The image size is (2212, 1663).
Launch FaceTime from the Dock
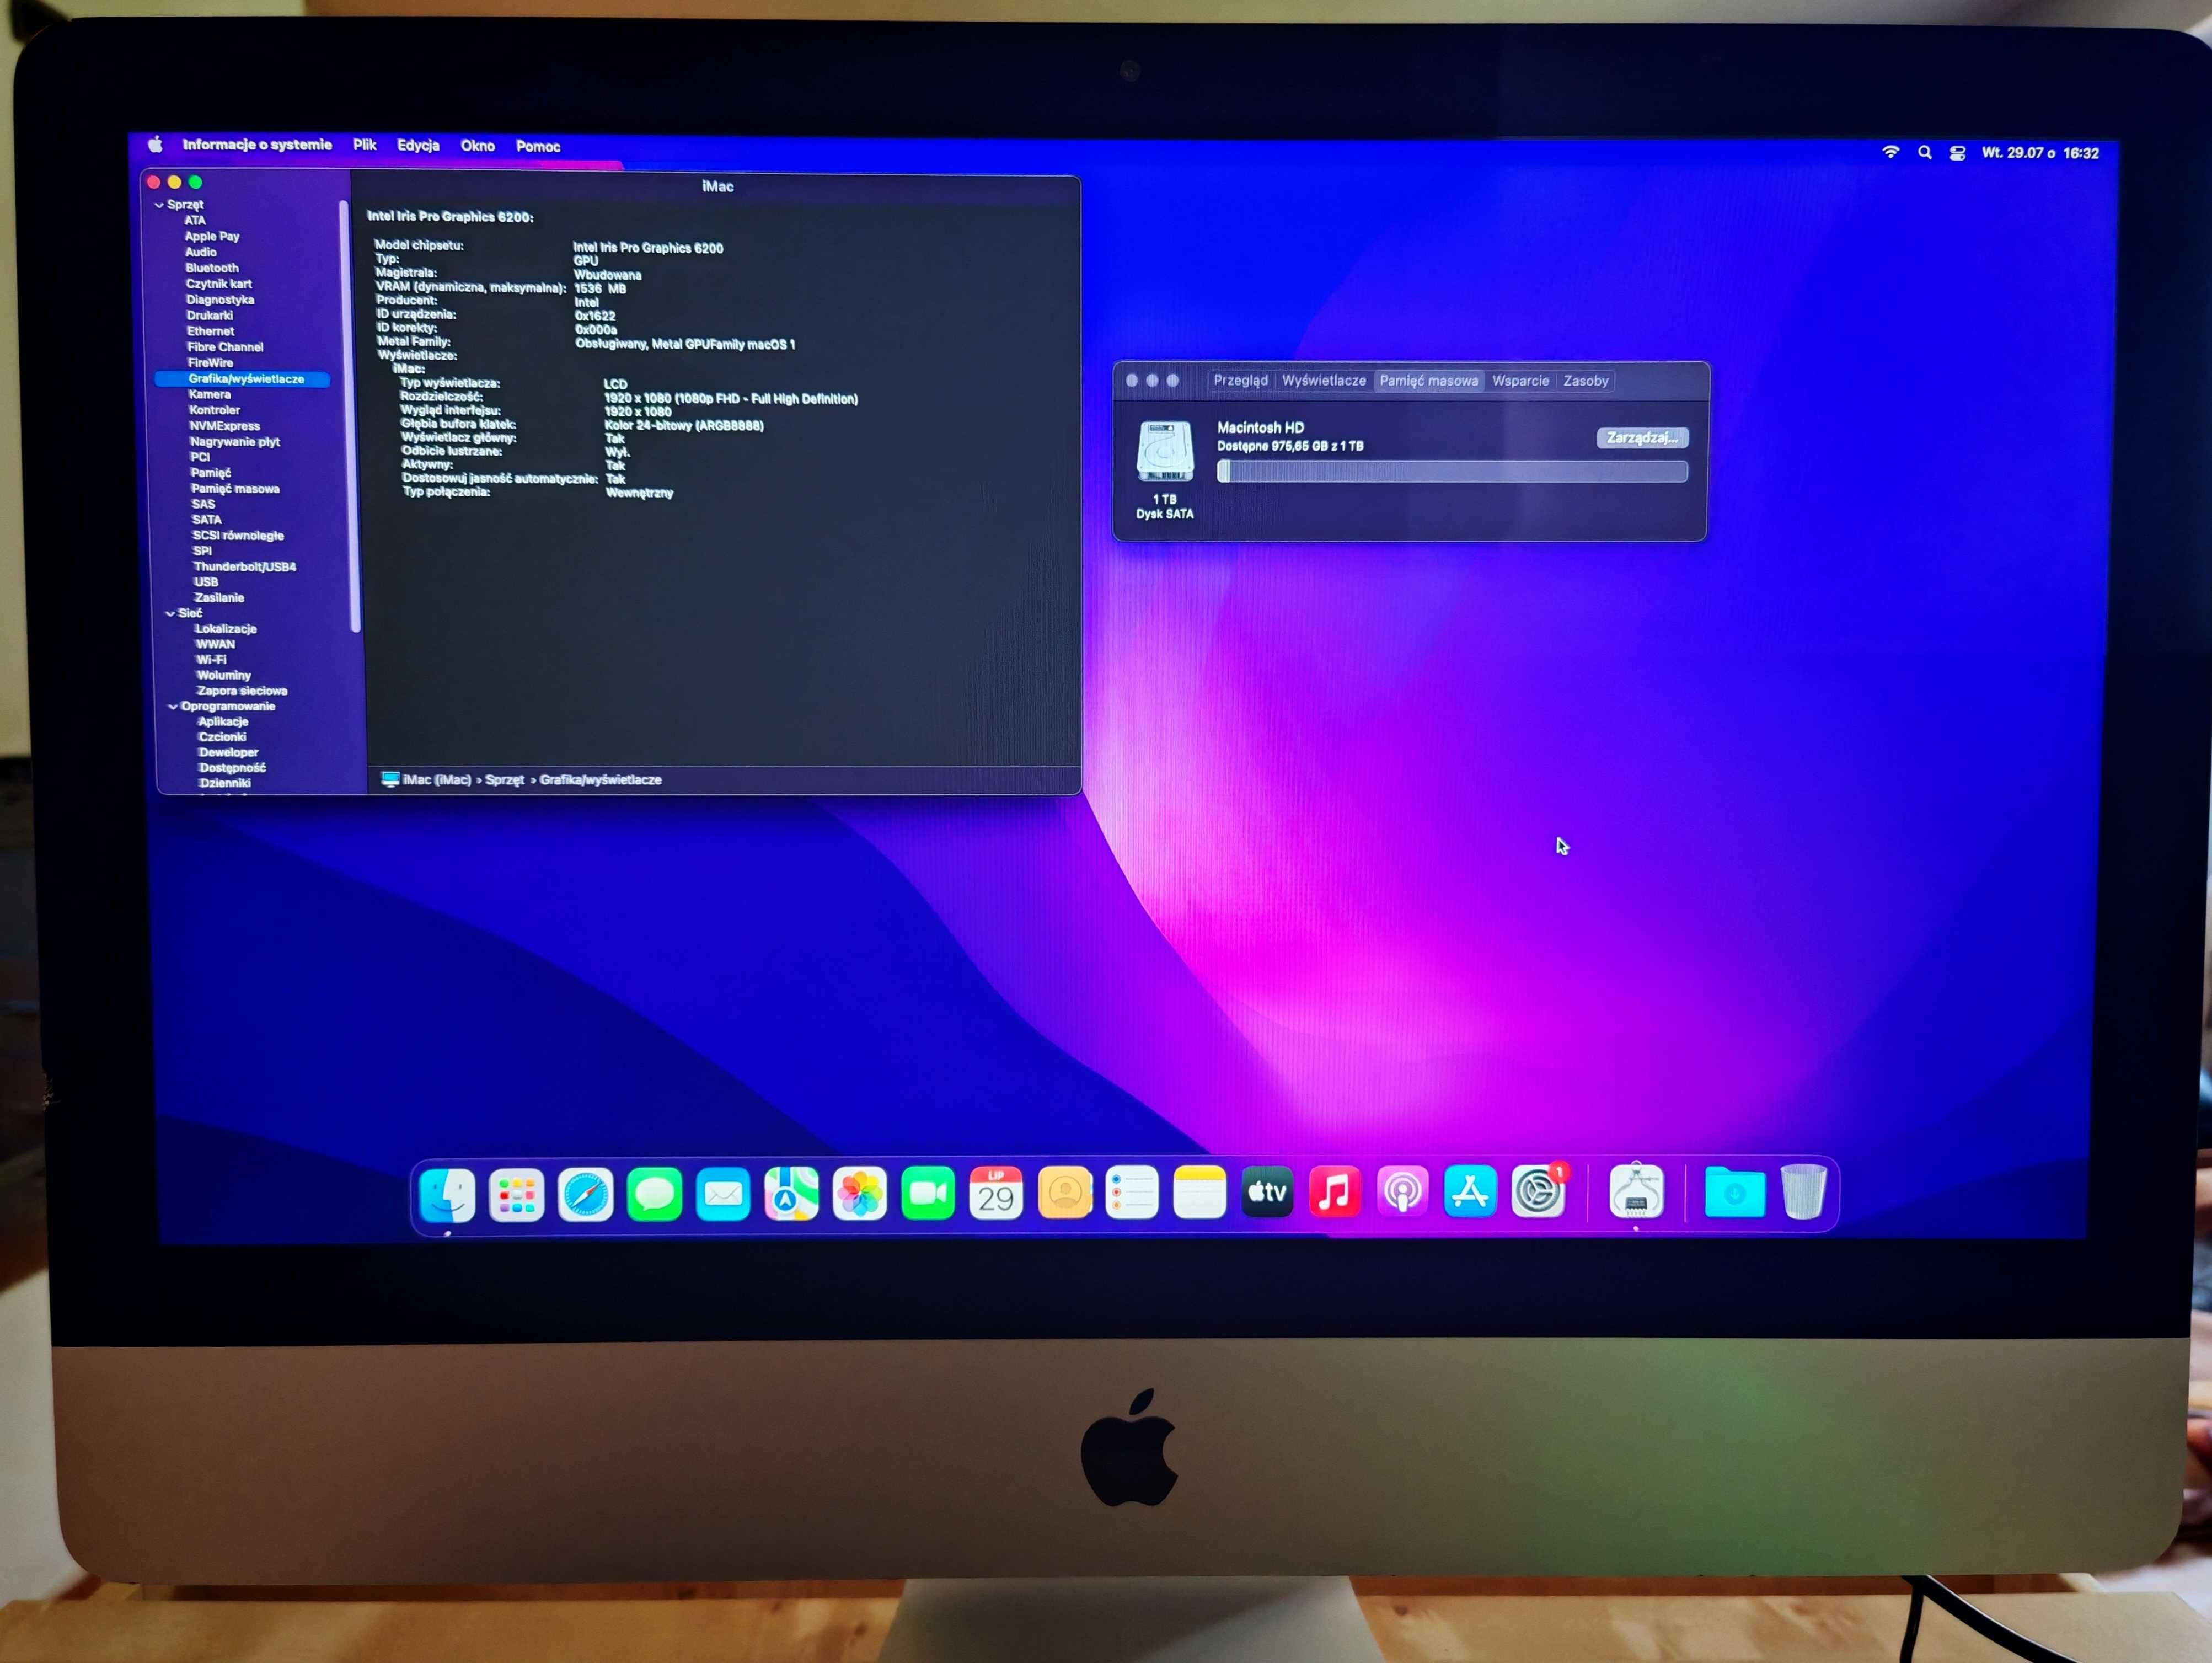[x=928, y=1193]
